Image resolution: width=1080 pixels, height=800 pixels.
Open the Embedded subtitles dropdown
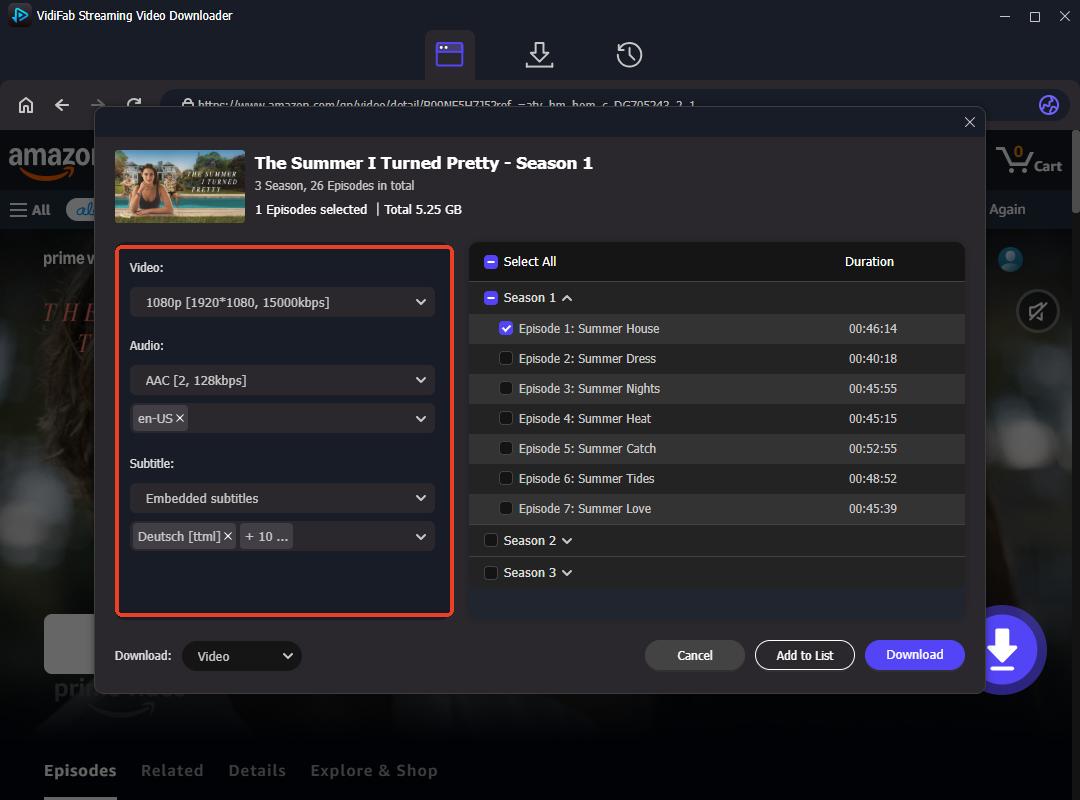[282, 498]
